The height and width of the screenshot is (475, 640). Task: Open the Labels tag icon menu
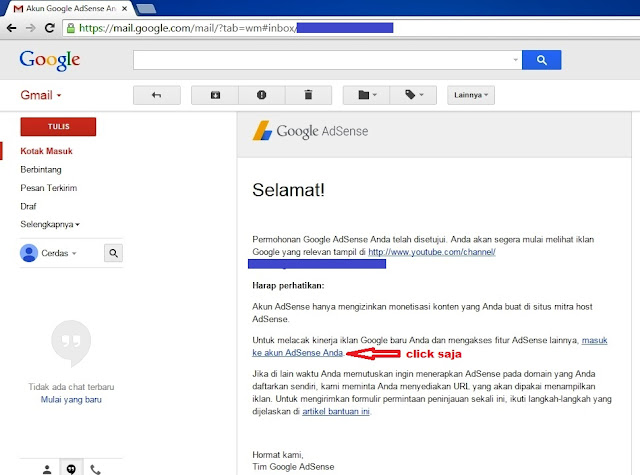413,95
